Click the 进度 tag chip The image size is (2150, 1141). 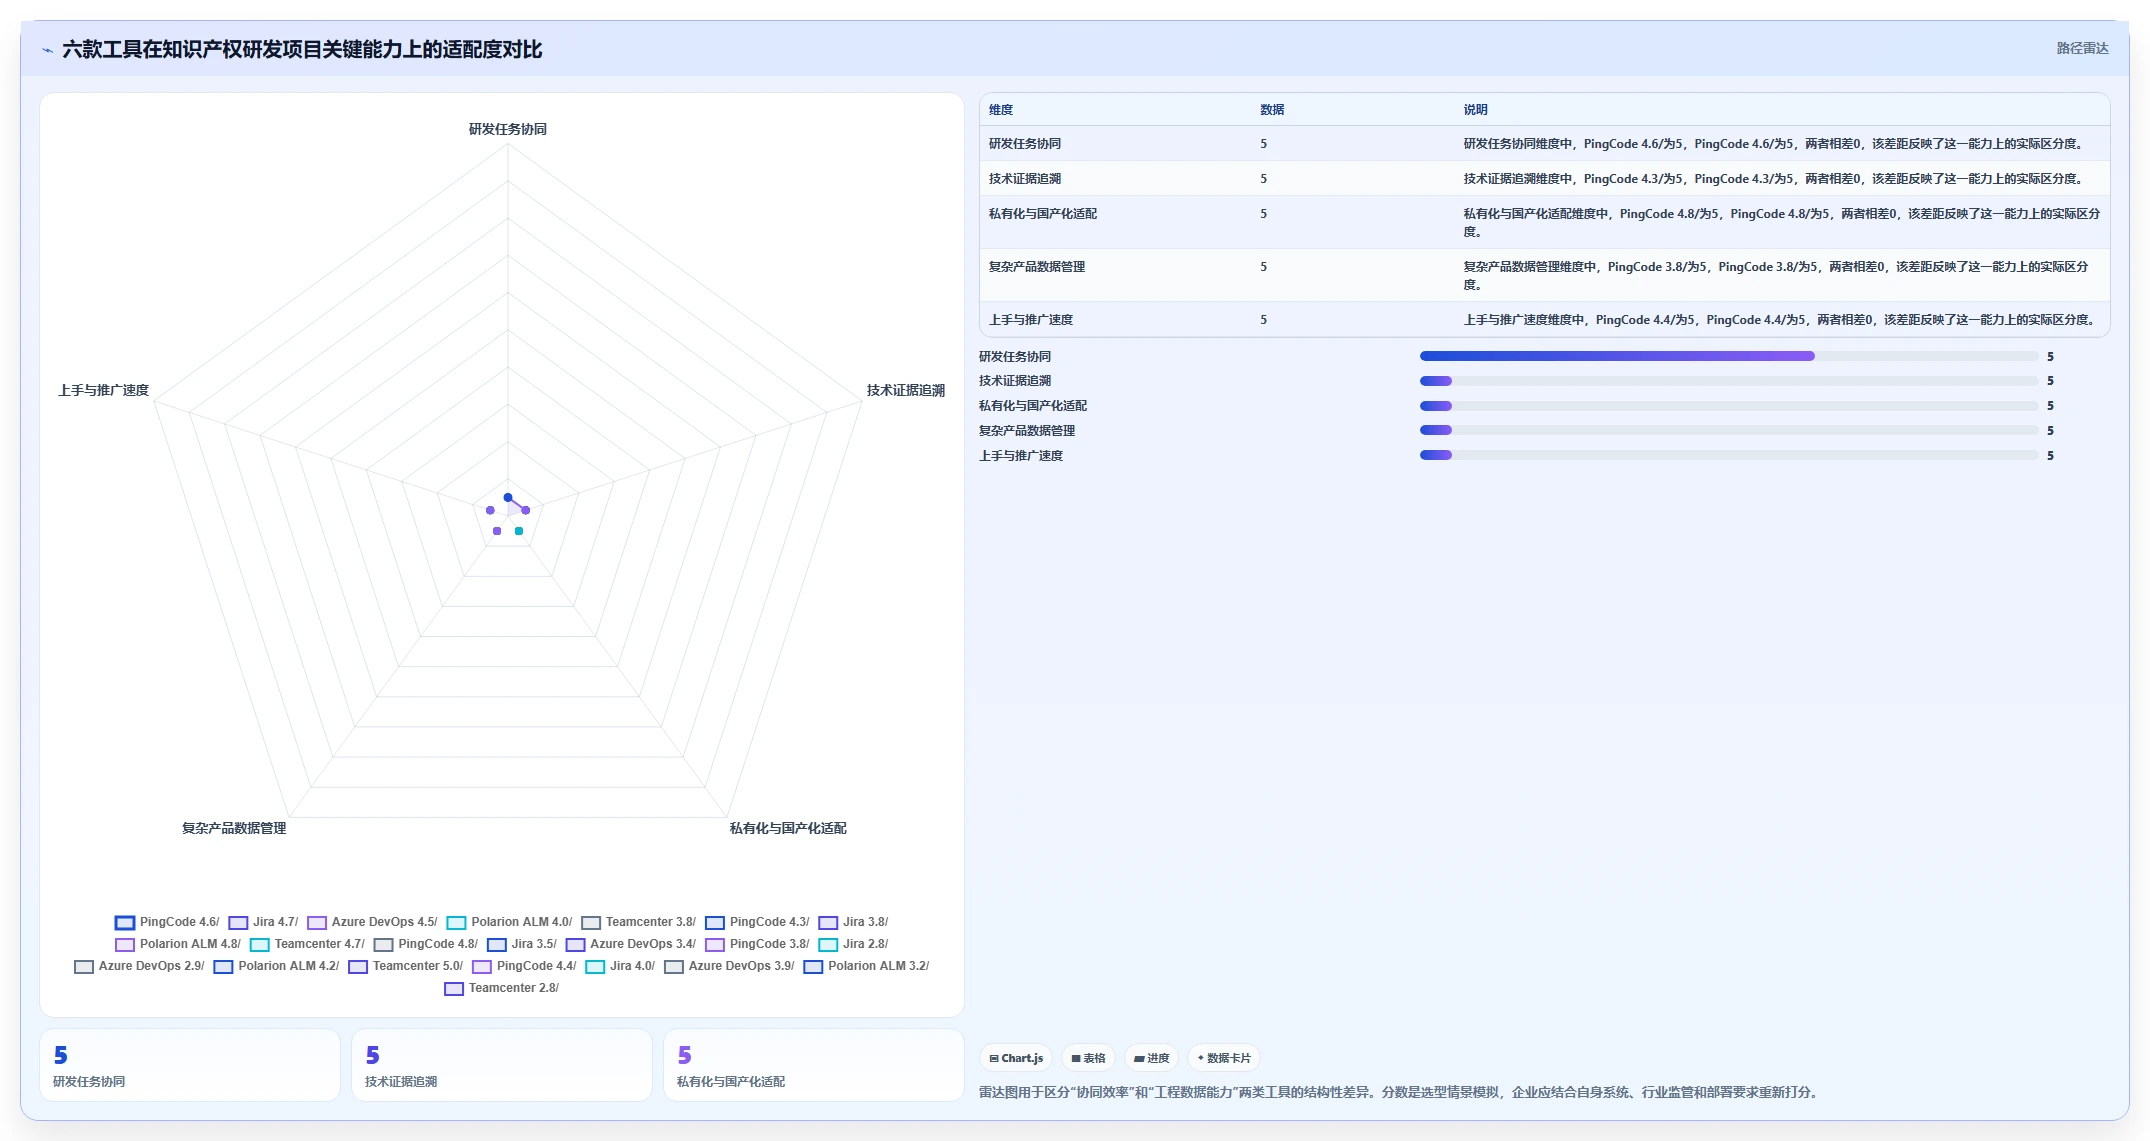1152,1058
